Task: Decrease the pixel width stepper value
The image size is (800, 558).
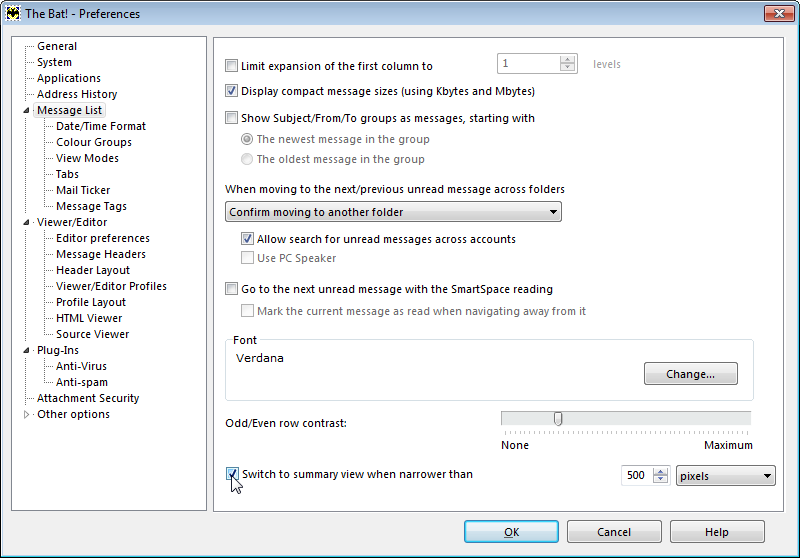Action: (660, 479)
